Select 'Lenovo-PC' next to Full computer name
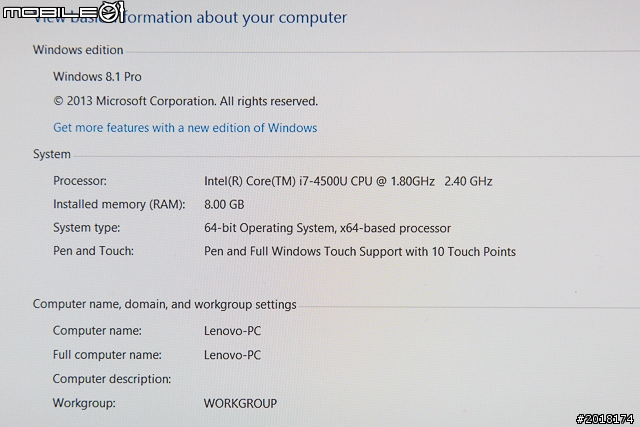Viewport: 640px width, 427px height. pyautogui.click(x=232, y=355)
